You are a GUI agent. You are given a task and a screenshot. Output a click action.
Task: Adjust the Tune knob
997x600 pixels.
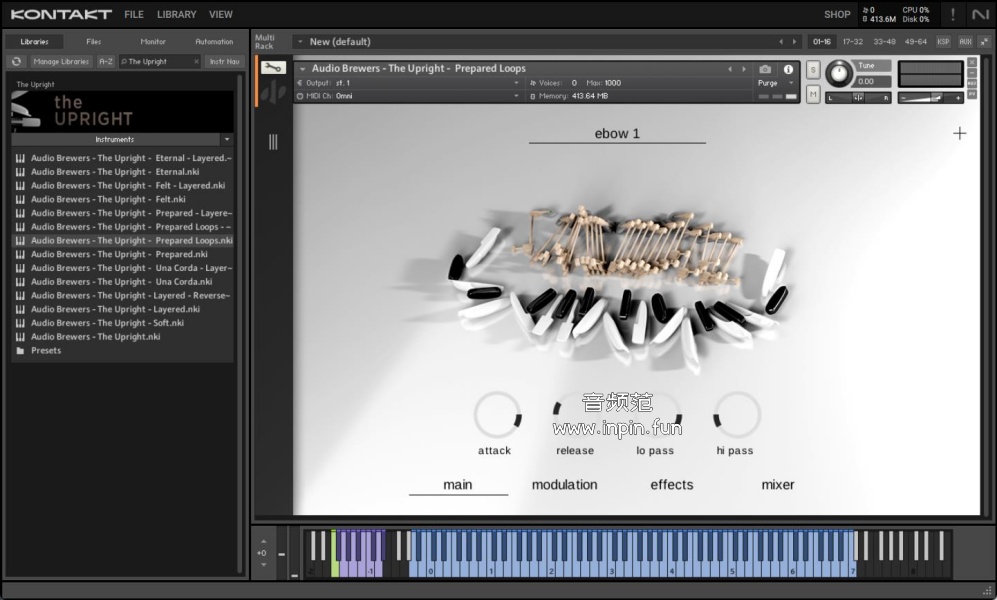coord(838,72)
